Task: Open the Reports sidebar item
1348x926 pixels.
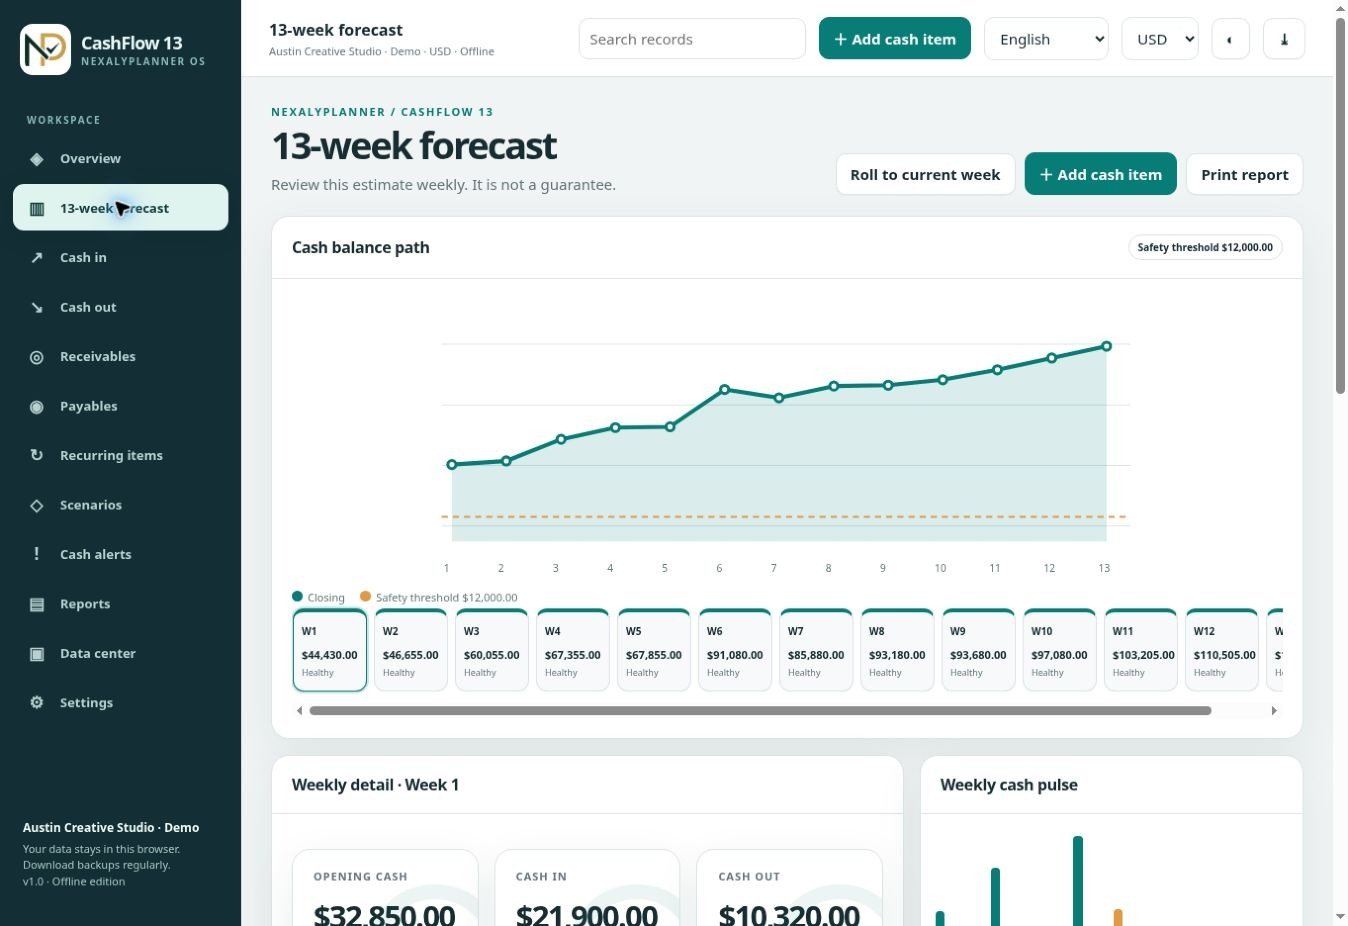Action: (x=120, y=604)
